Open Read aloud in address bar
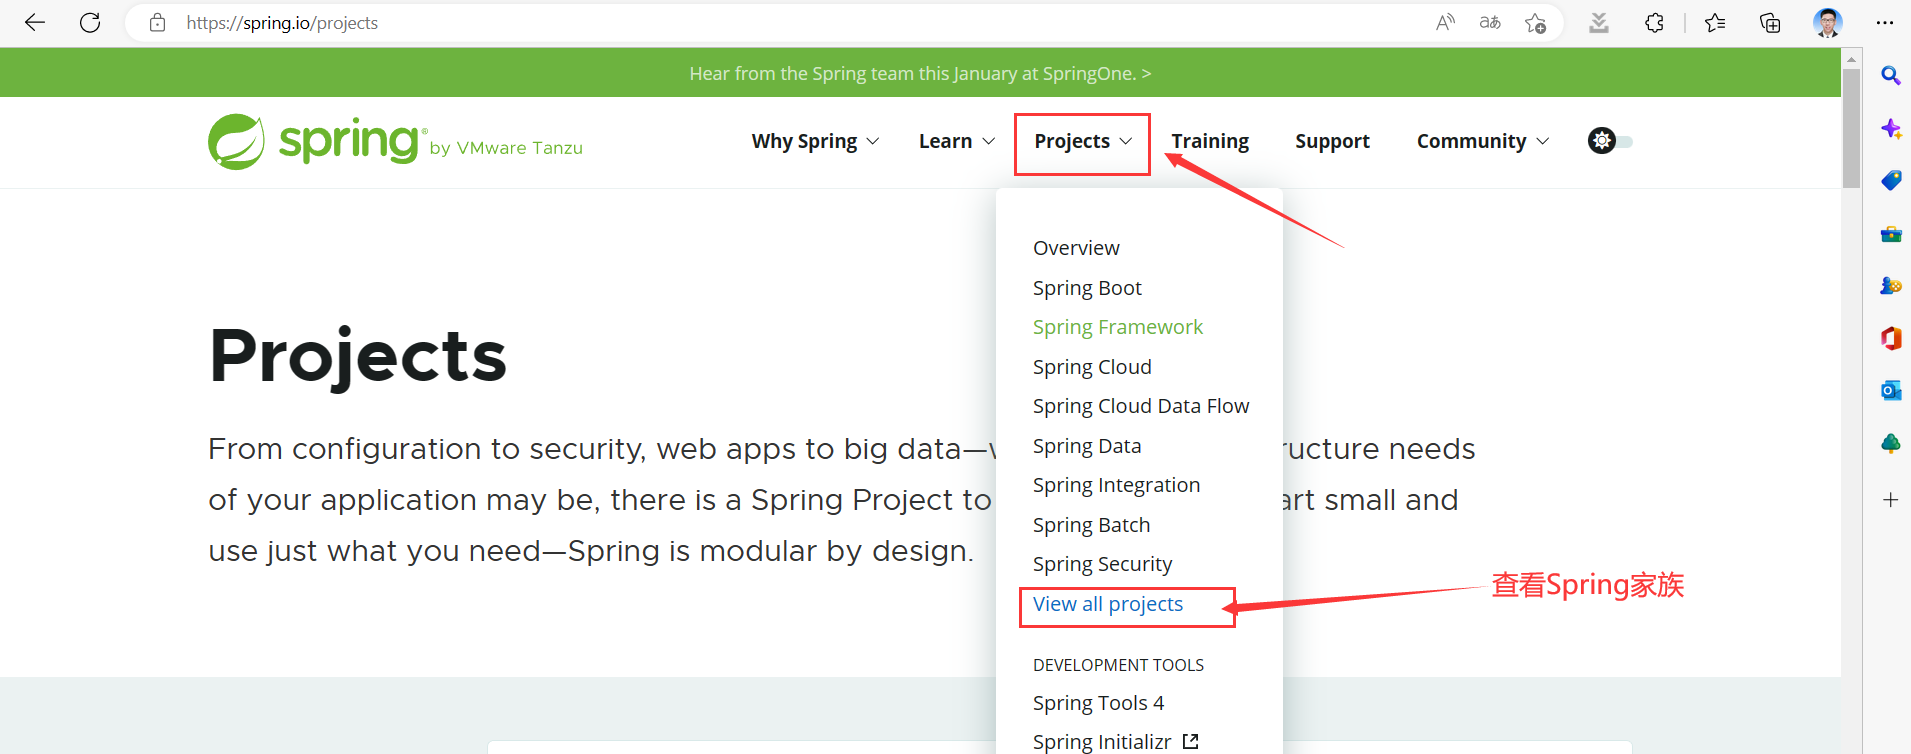This screenshot has width=1911, height=754. 1445,22
